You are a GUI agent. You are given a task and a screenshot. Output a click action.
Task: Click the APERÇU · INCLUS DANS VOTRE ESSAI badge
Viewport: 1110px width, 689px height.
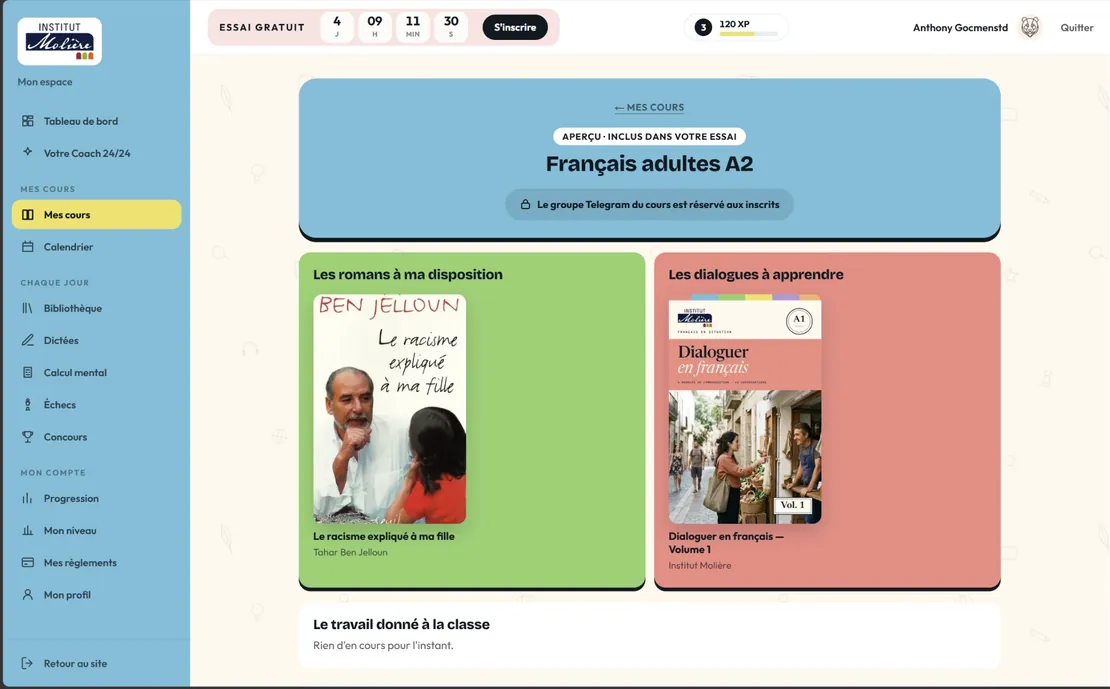[x=649, y=137]
